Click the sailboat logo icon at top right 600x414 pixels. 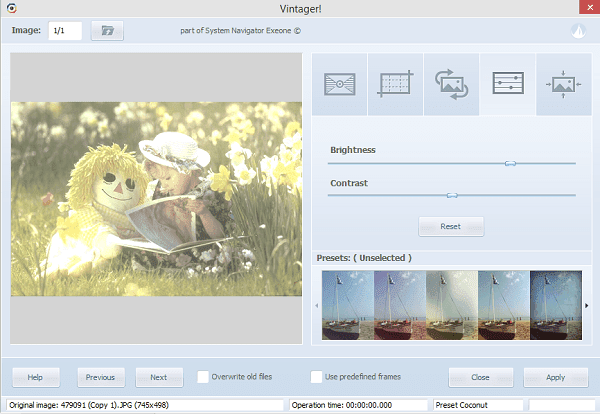579,31
